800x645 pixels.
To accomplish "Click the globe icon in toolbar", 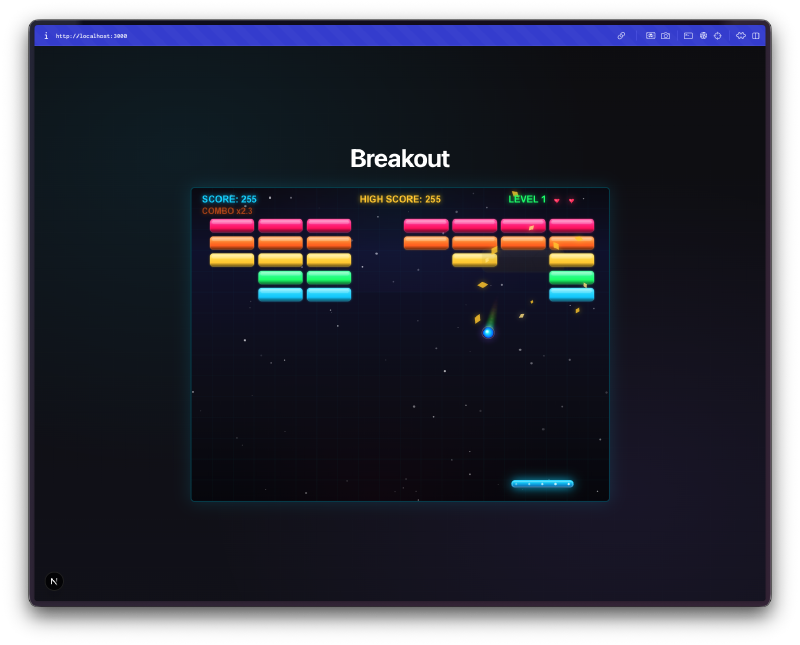I will (x=703, y=36).
